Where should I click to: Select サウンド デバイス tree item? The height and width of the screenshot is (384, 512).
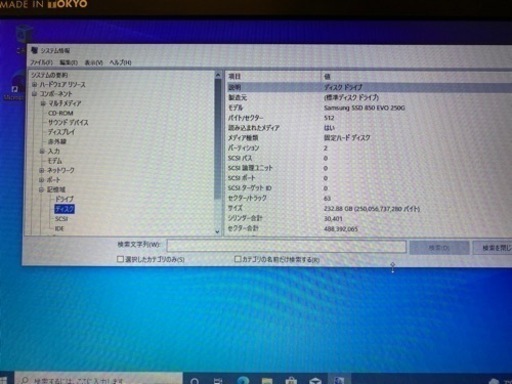coord(68,123)
